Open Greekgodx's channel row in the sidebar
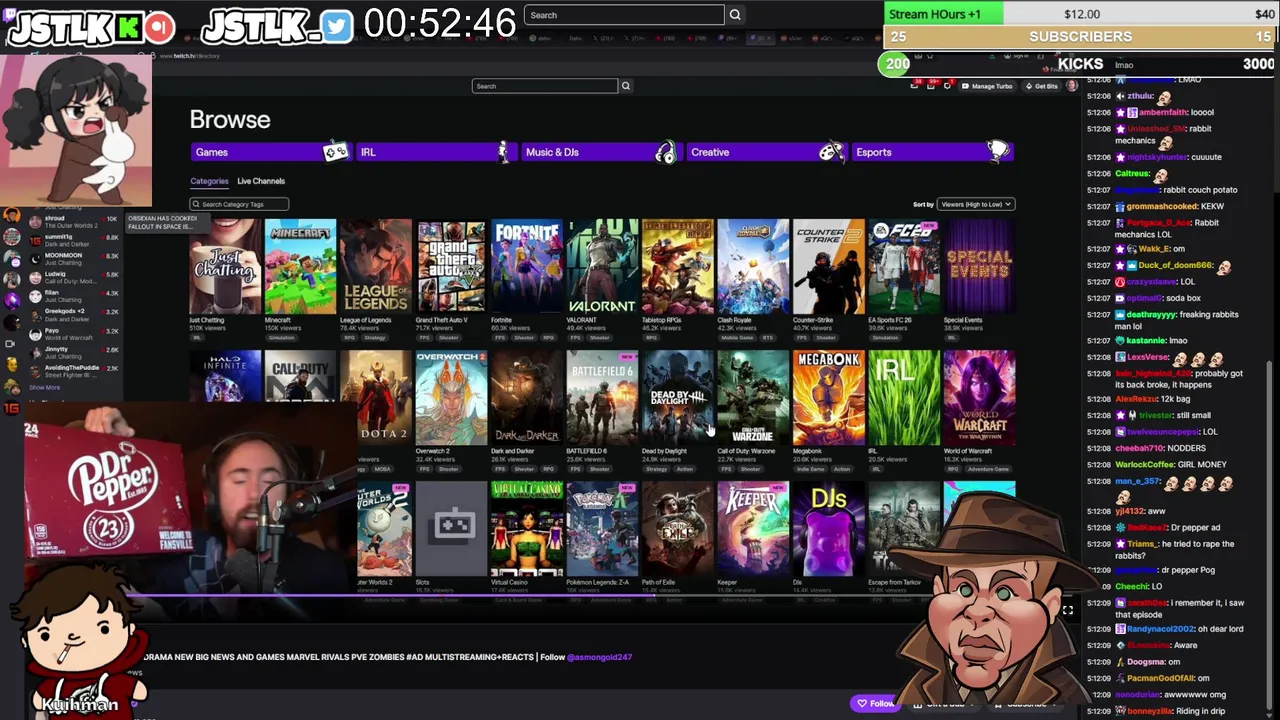1280x720 pixels. 75,314
